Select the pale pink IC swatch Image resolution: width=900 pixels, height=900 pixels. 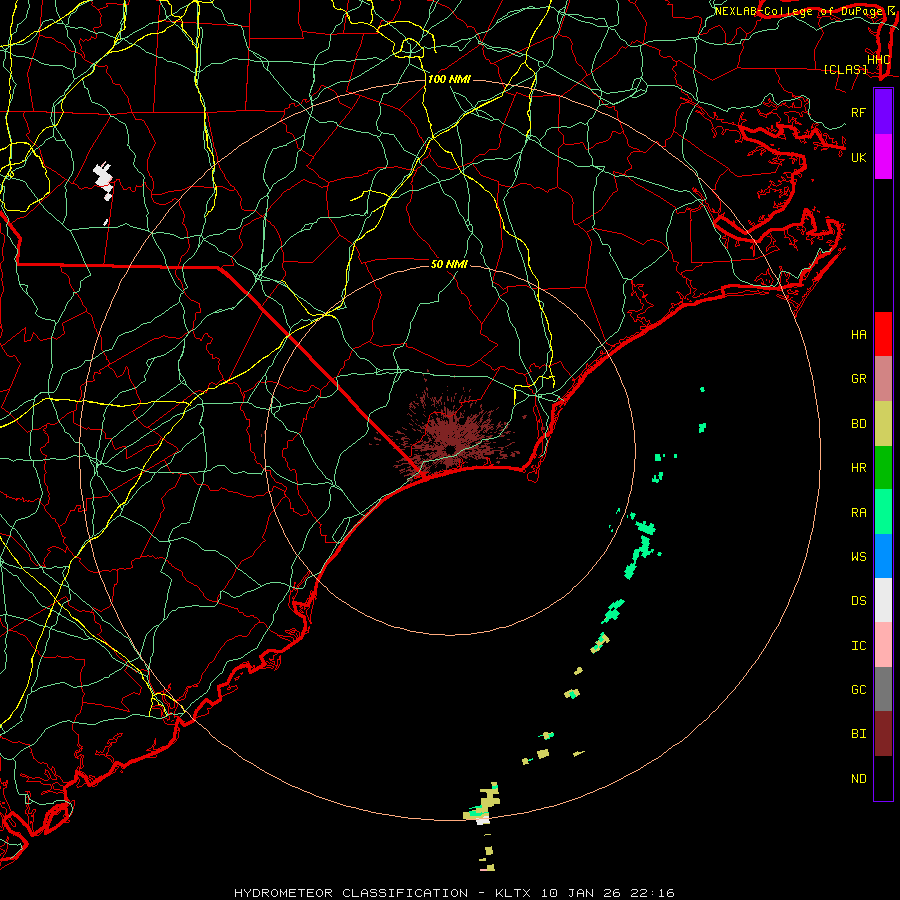click(883, 645)
